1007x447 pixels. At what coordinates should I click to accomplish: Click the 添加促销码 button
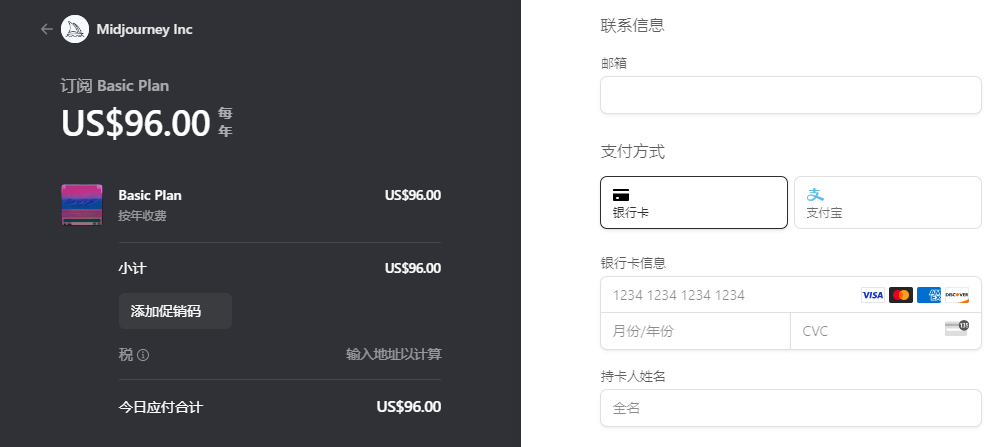(x=175, y=311)
